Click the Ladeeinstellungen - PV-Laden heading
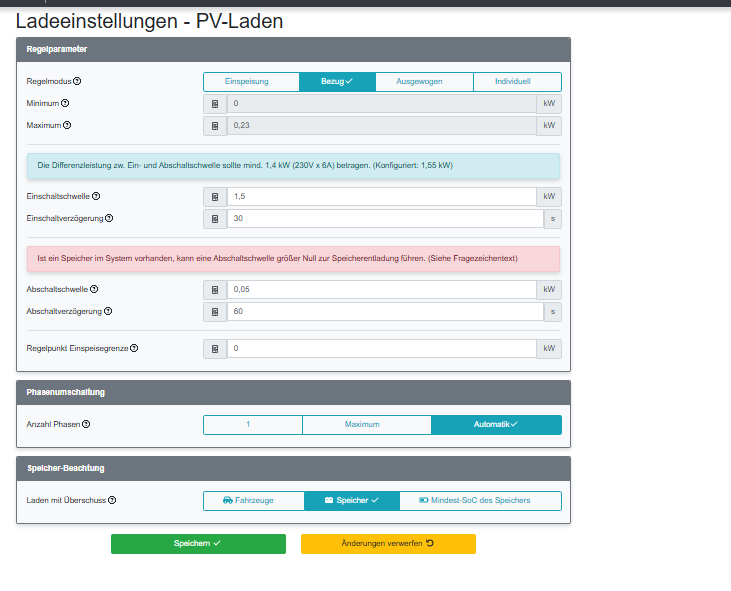 click(149, 21)
